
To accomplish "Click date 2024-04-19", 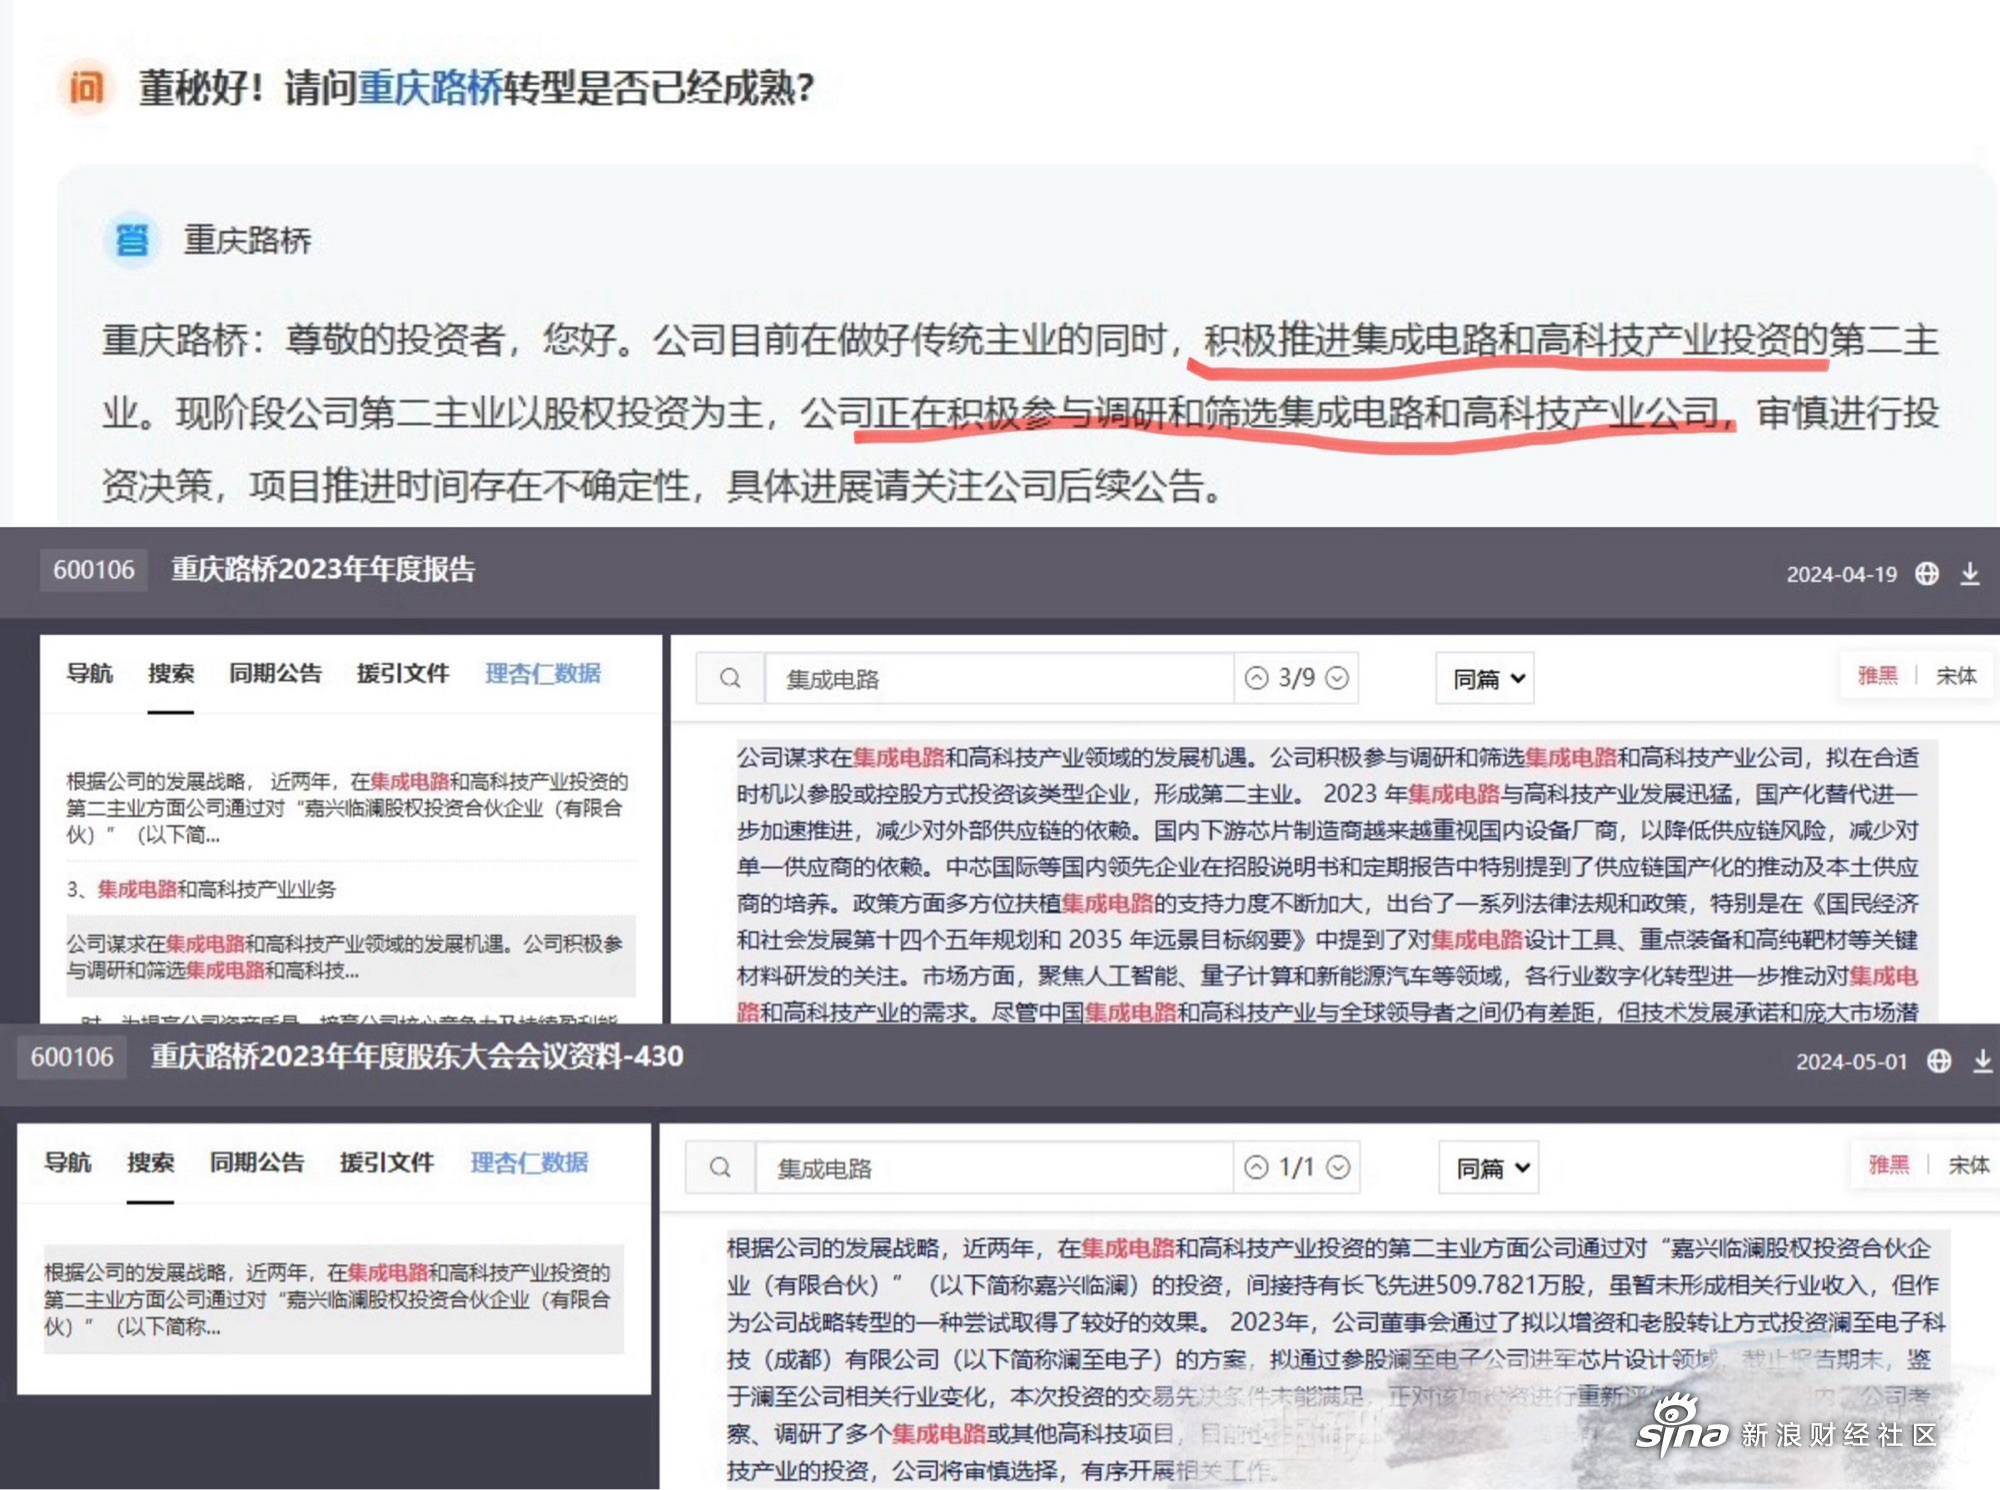I will 1841,574.
